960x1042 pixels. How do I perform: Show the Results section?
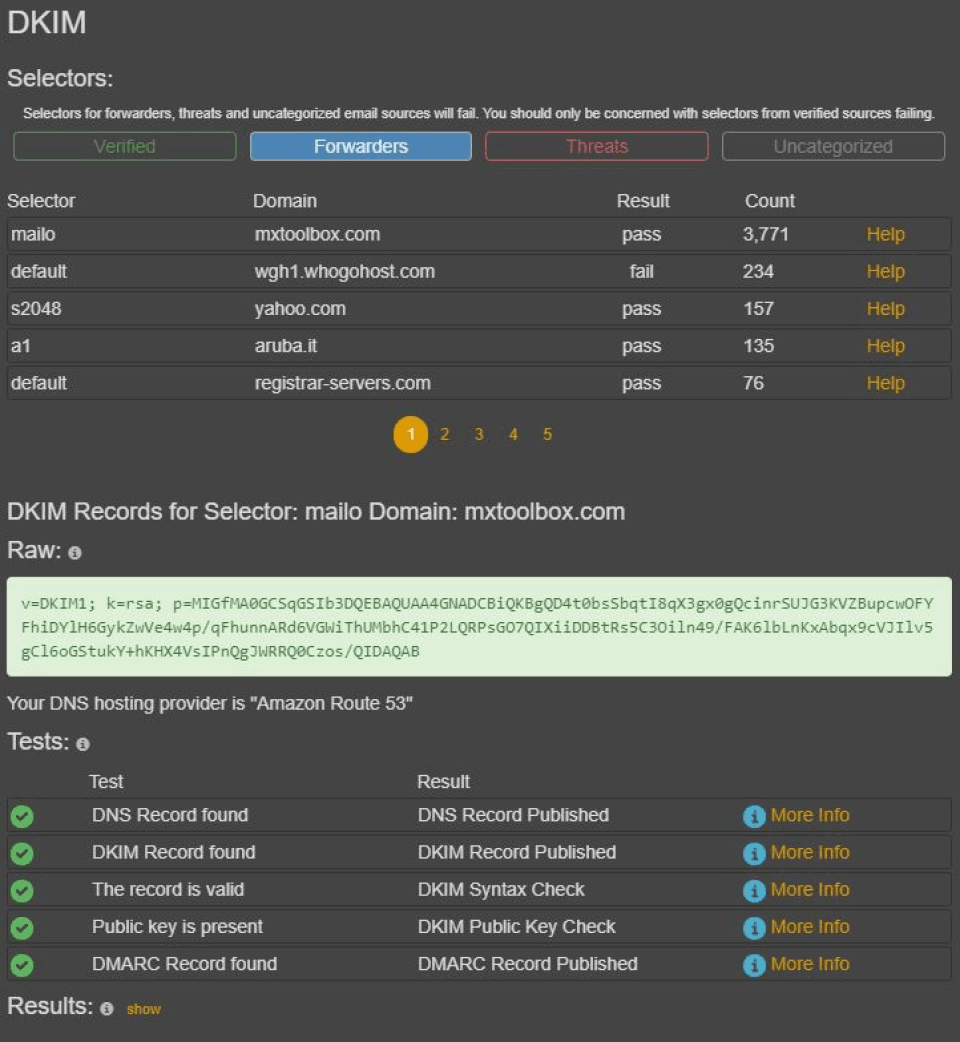pos(143,1009)
